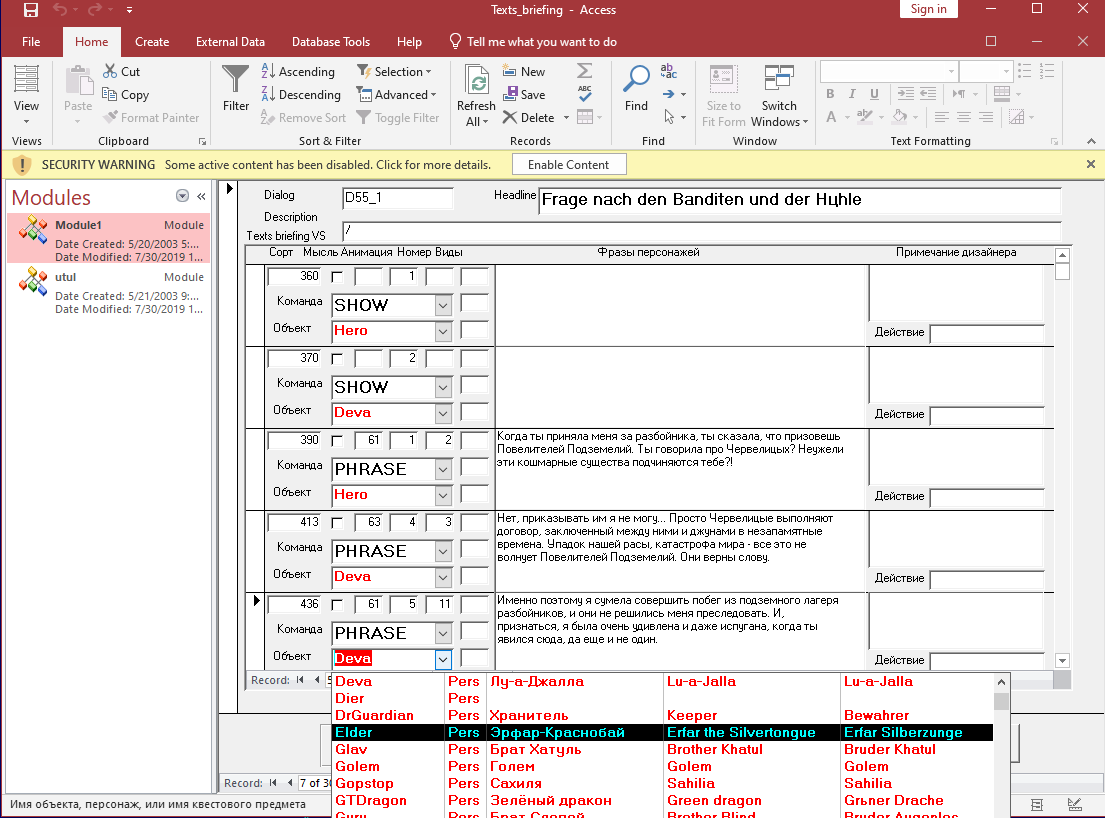Click the Enable Content button

coord(568,165)
